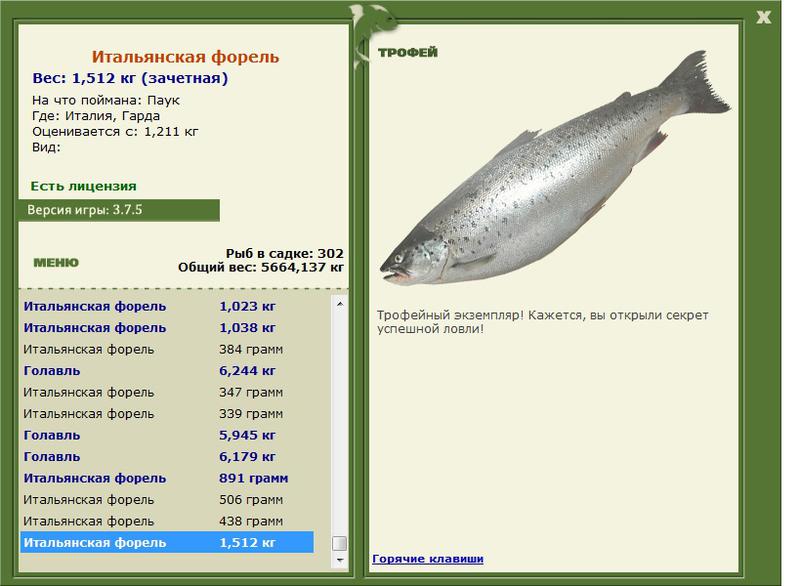Click the На что поймана: Паук line

point(106,100)
